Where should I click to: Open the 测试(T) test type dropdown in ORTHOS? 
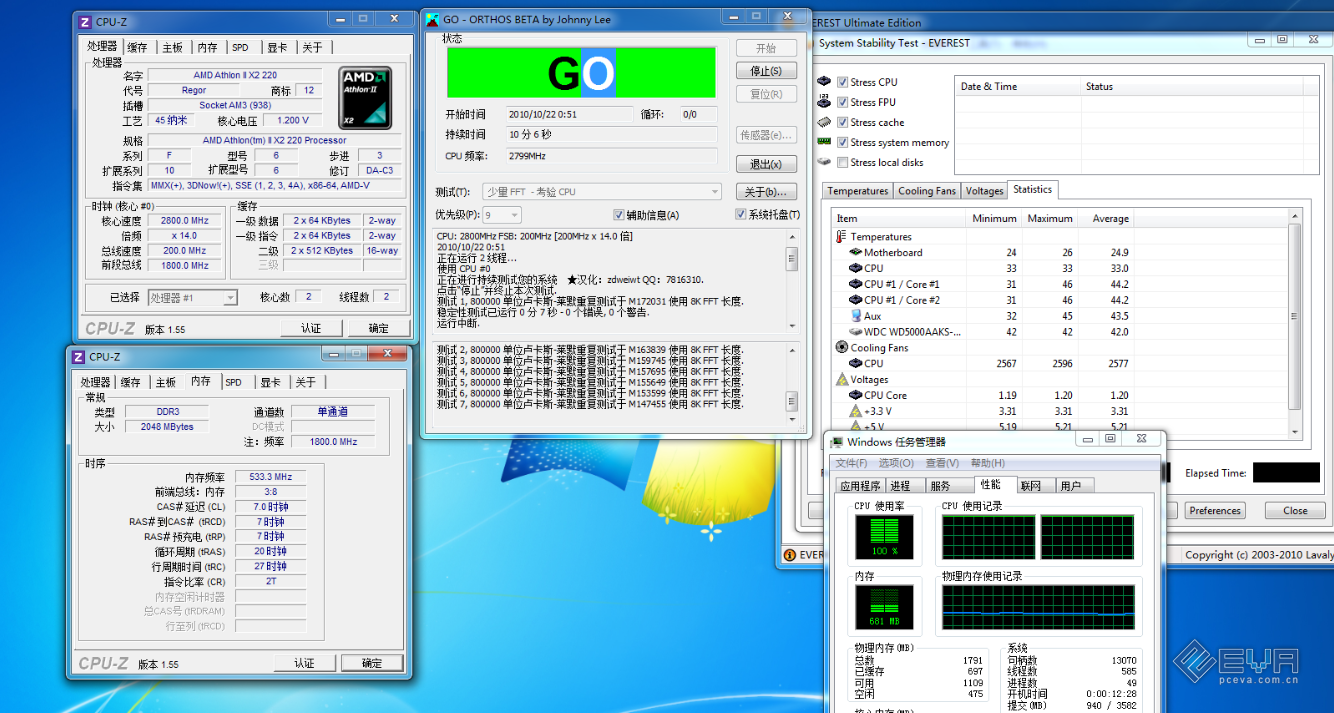click(x=602, y=192)
